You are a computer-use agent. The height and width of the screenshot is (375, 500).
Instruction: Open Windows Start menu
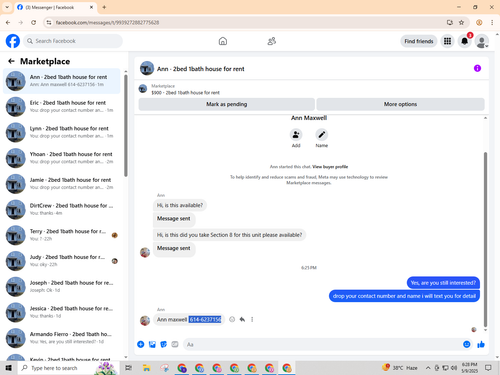8,368
